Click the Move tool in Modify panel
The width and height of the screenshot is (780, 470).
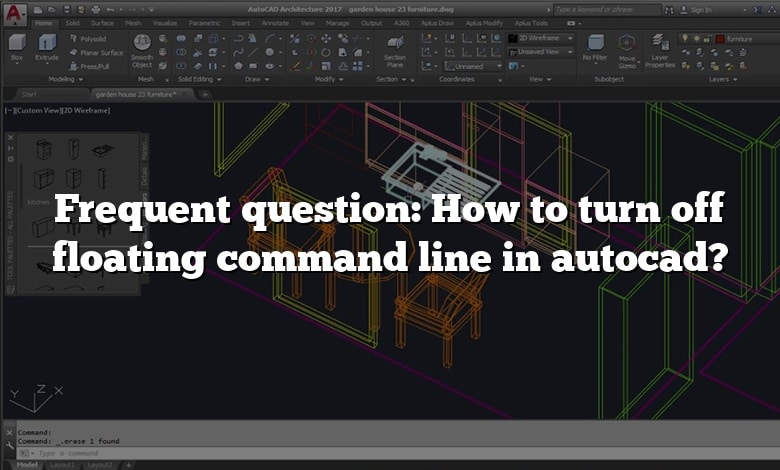click(x=326, y=38)
